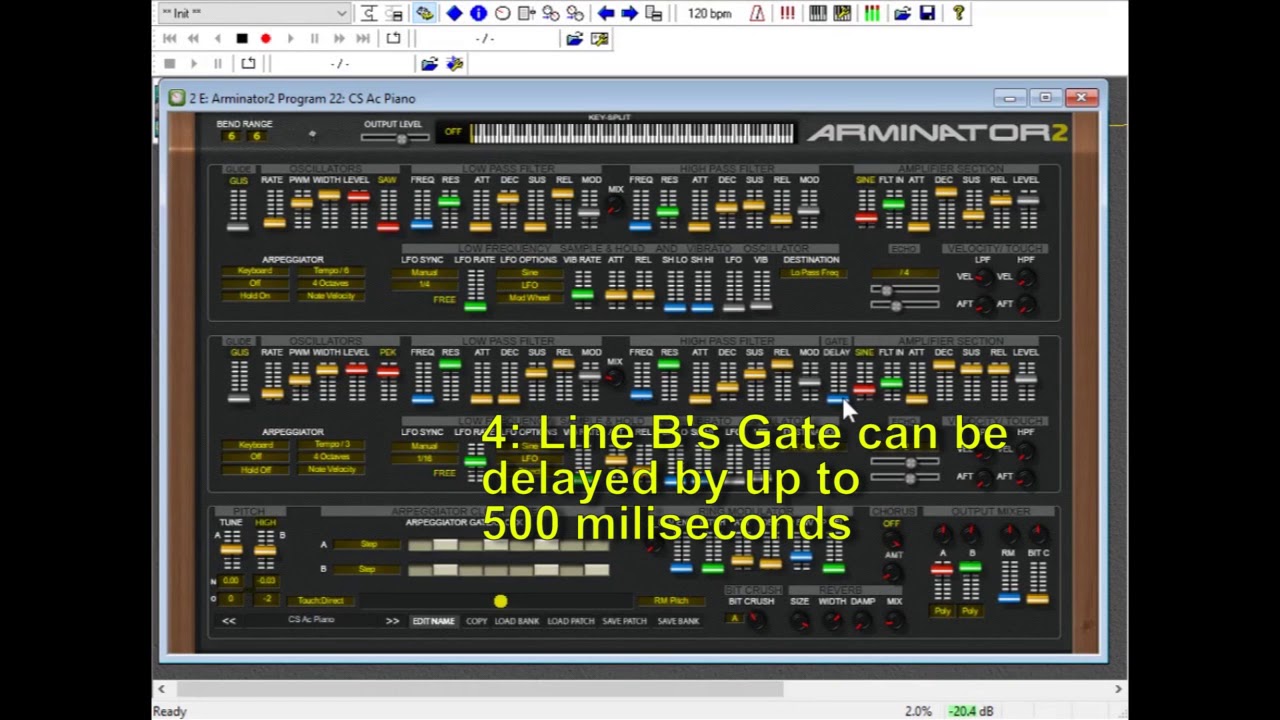Click the LOAD PATCH button
This screenshot has height=720, width=1280.
pyautogui.click(x=571, y=621)
